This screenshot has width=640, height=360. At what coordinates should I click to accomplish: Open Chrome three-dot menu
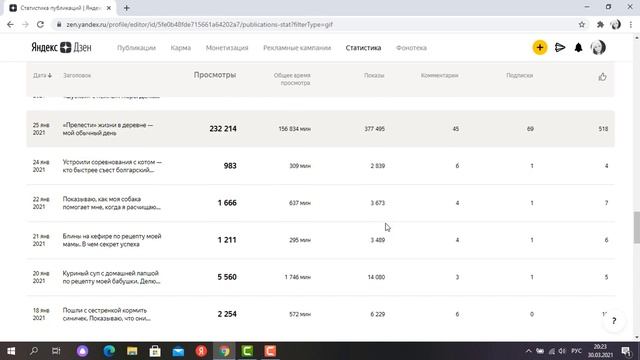(631, 24)
